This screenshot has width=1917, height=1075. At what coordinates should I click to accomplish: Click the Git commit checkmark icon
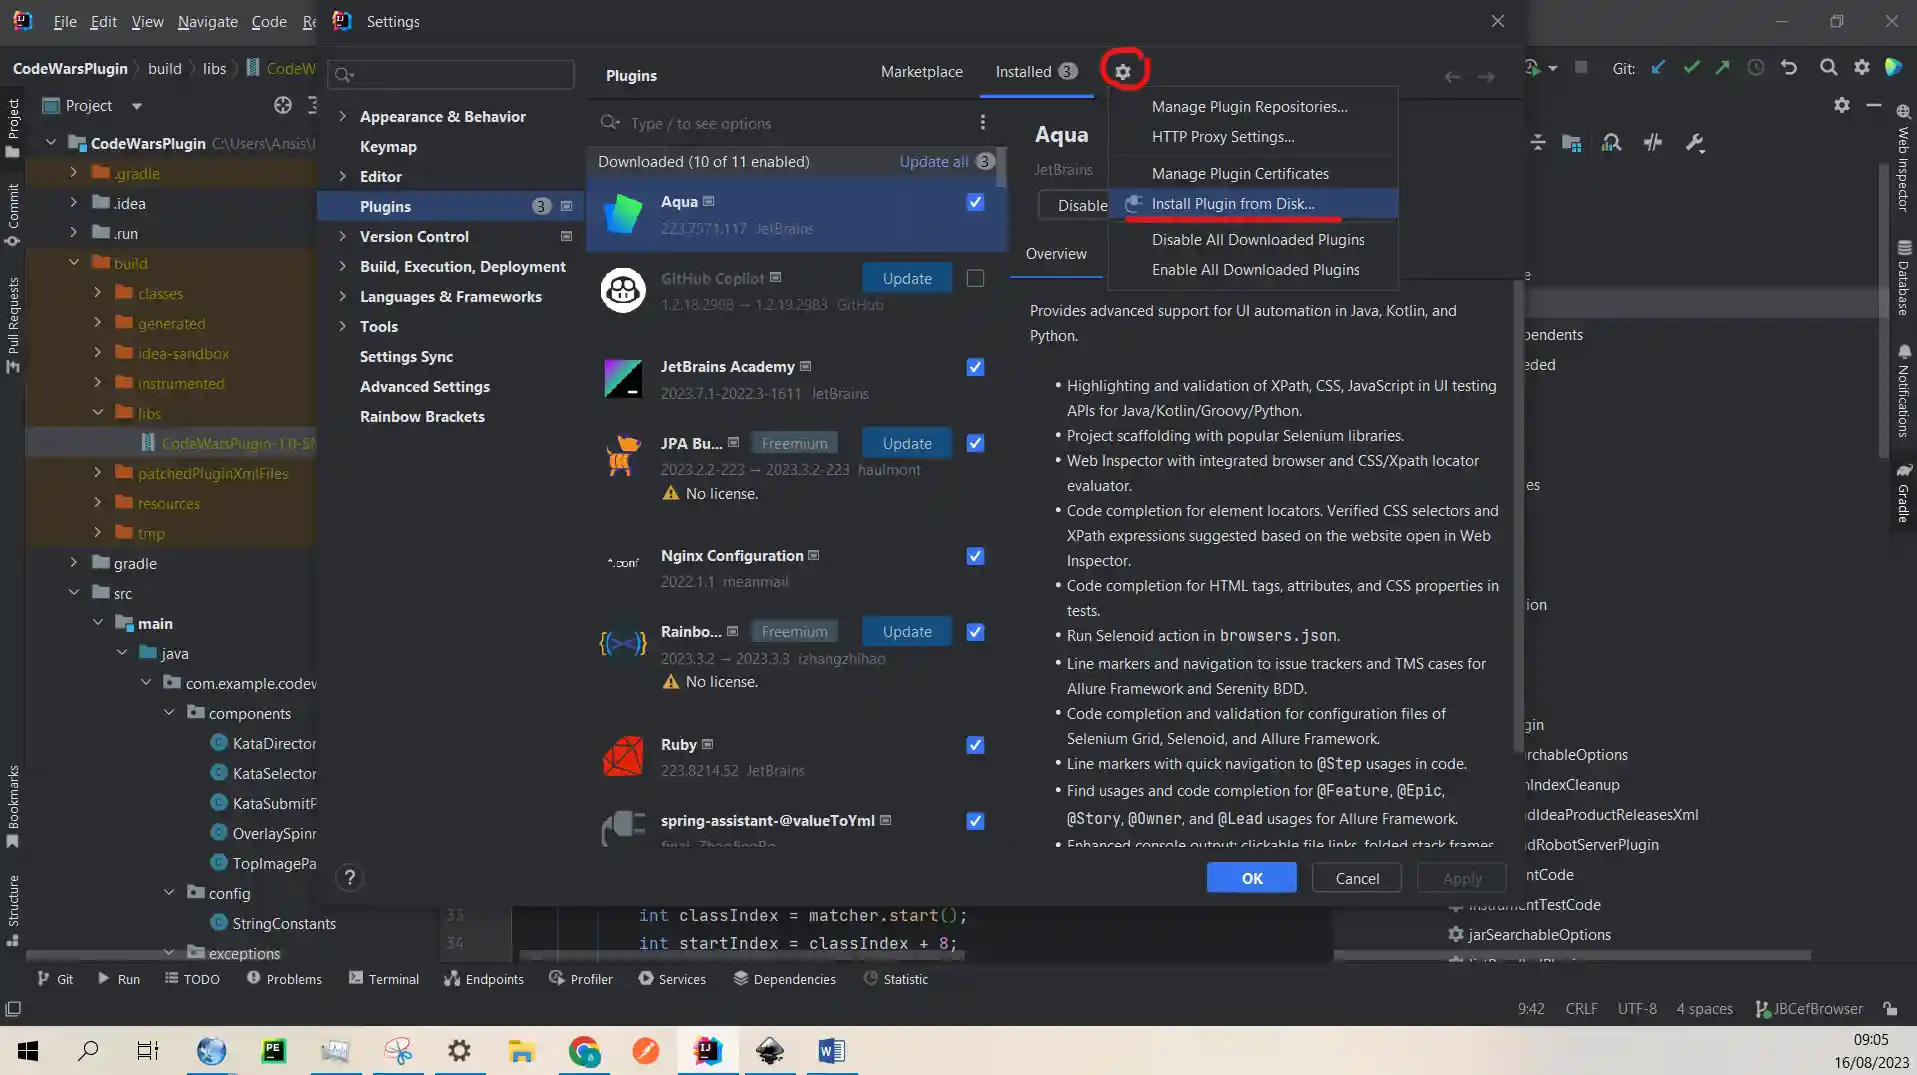coord(1691,68)
